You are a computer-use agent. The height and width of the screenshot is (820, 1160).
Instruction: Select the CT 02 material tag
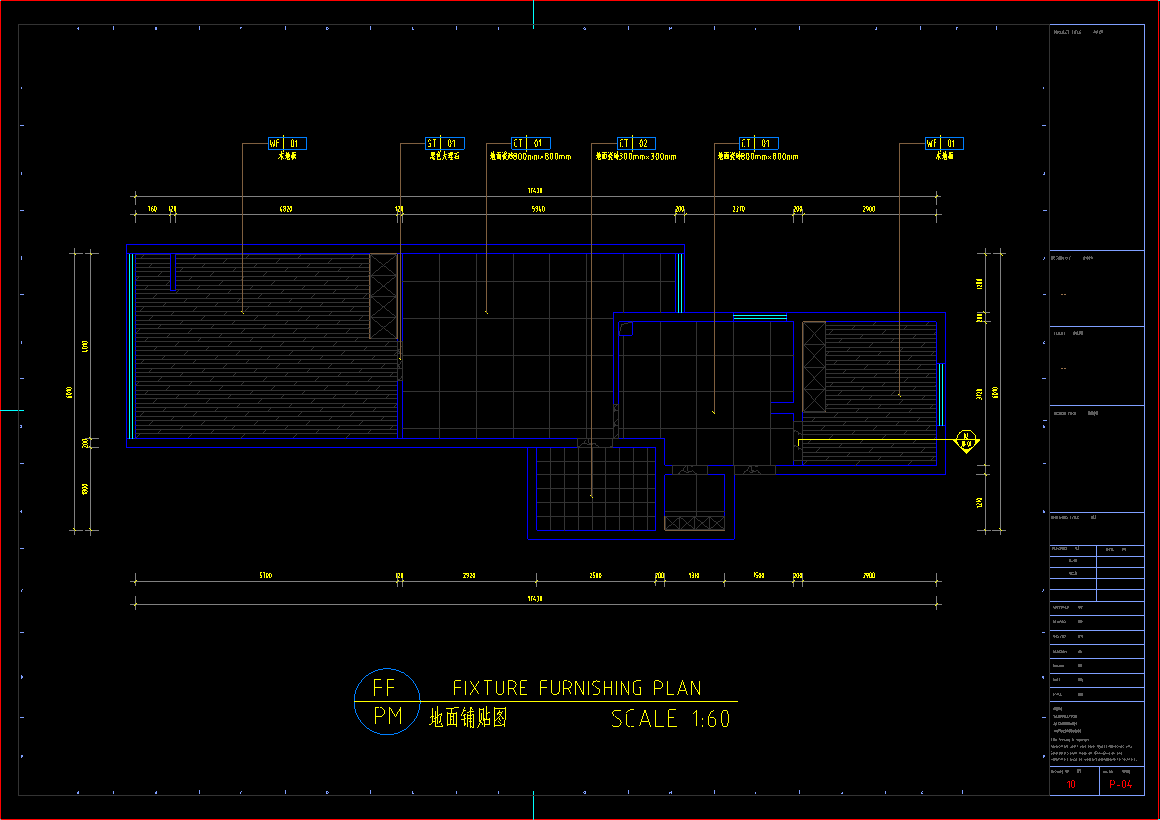pyautogui.click(x=637, y=144)
